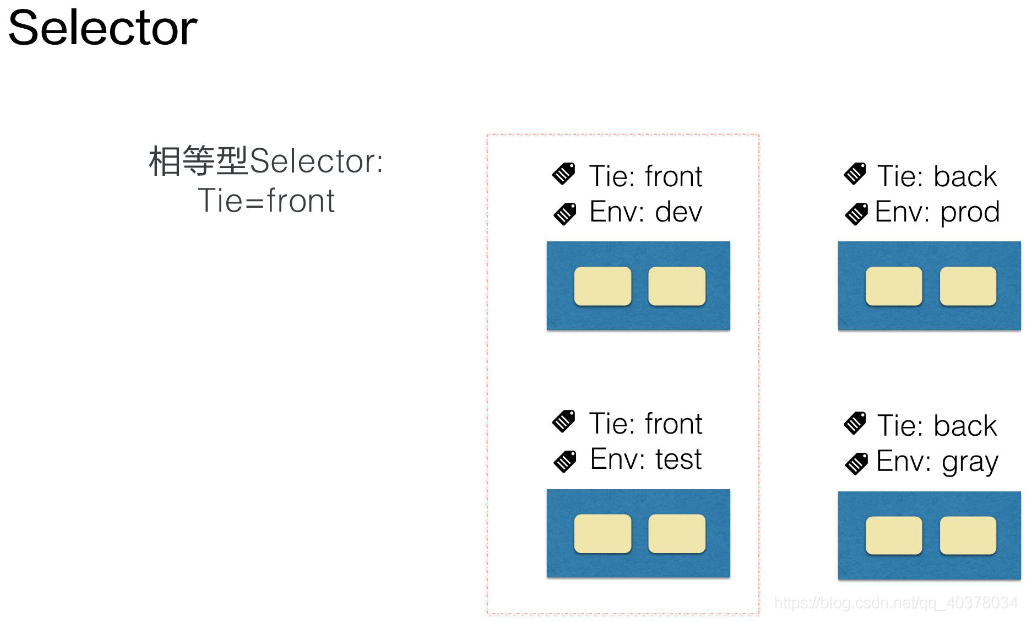Screen dimensions: 1027x621
Task: Select the left yellow pod in the dev box
Action: pyautogui.click(x=603, y=286)
